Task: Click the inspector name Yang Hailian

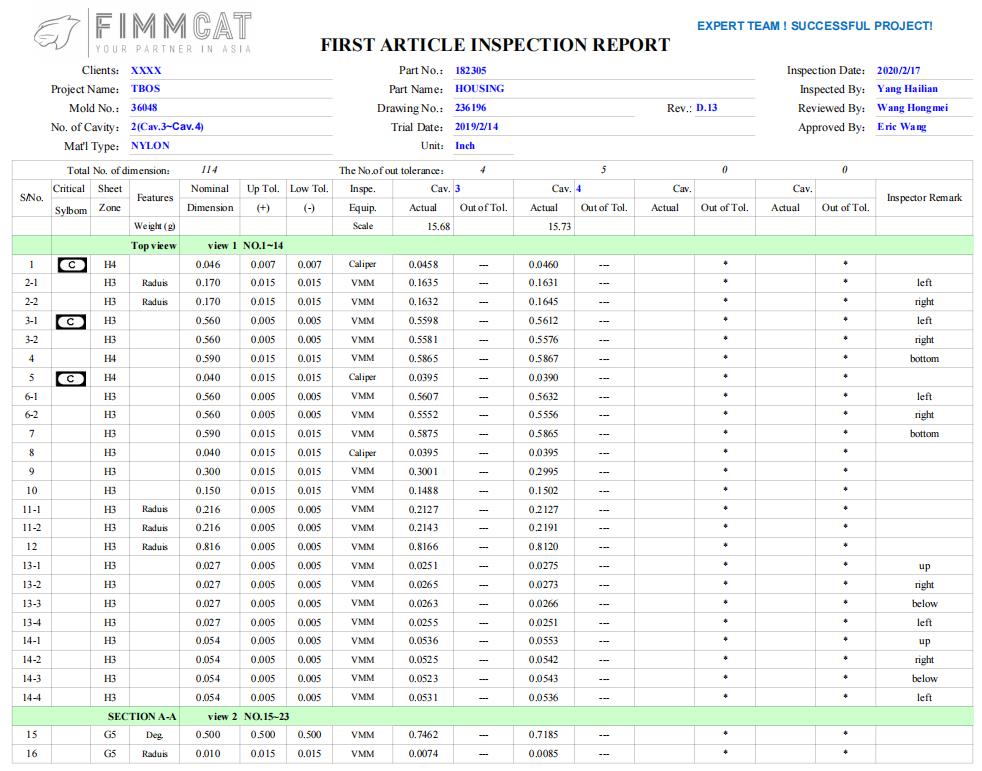Action: click(907, 88)
